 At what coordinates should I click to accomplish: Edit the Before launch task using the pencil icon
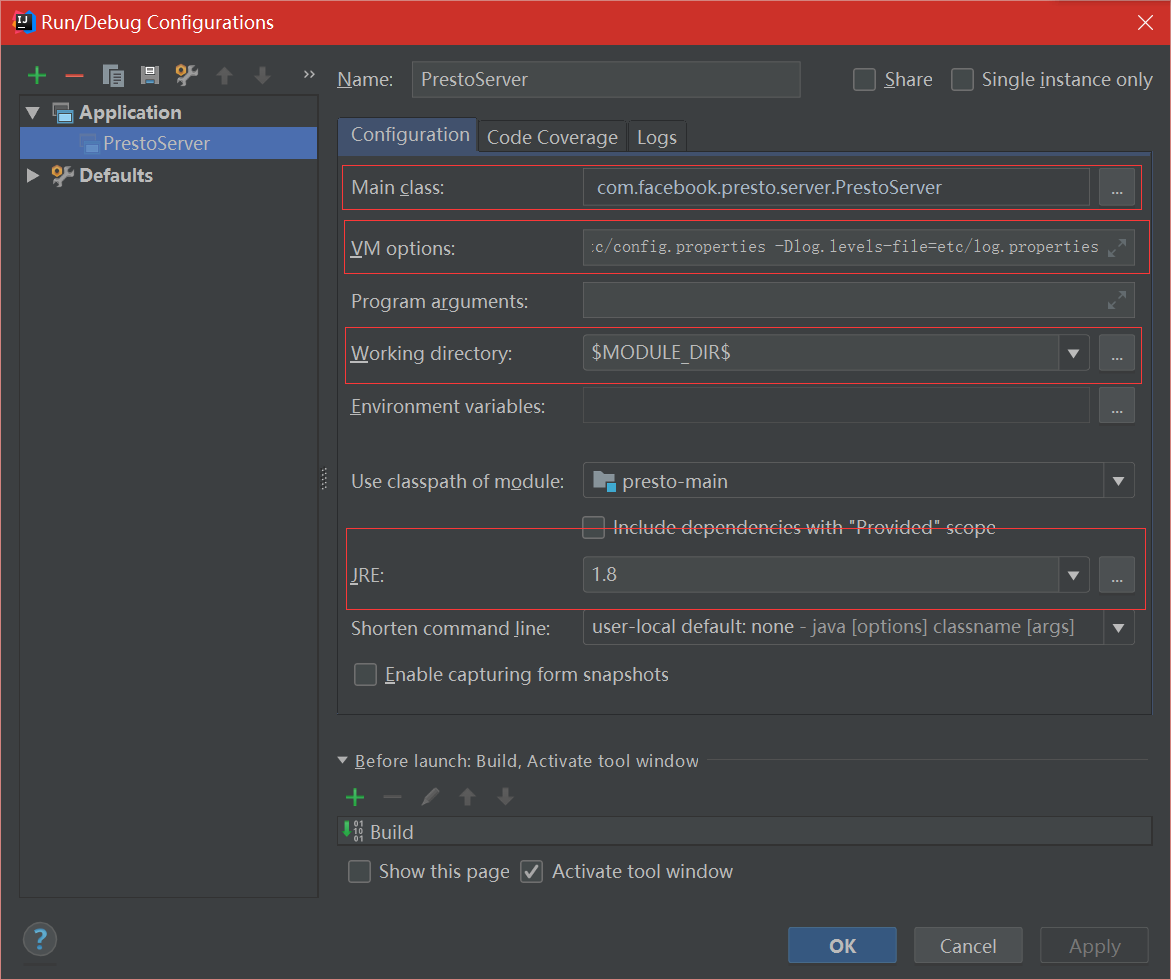(430, 797)
